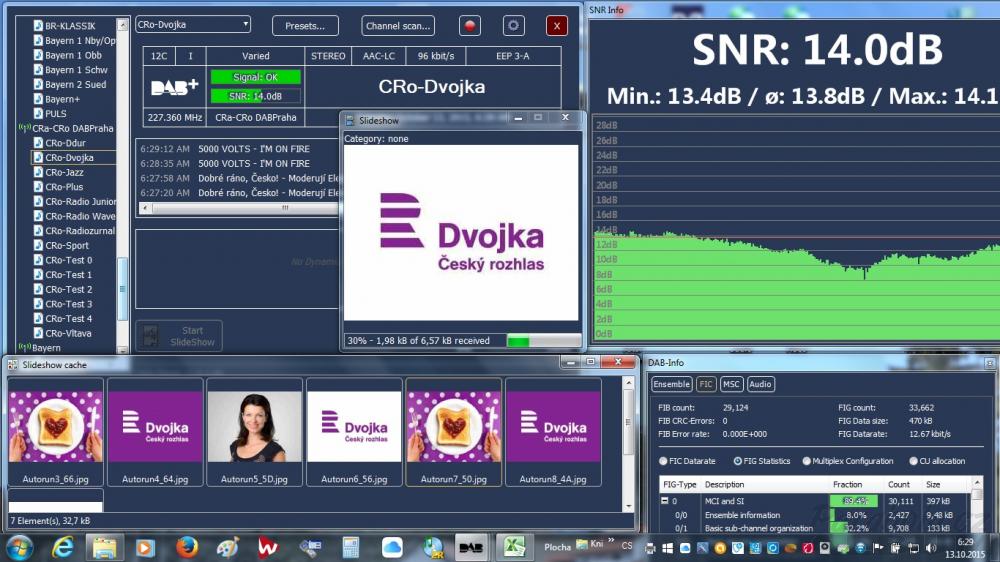1000x562 pixels.
Task: Click the Start SlideShow film icon
Action: (151, 336)
